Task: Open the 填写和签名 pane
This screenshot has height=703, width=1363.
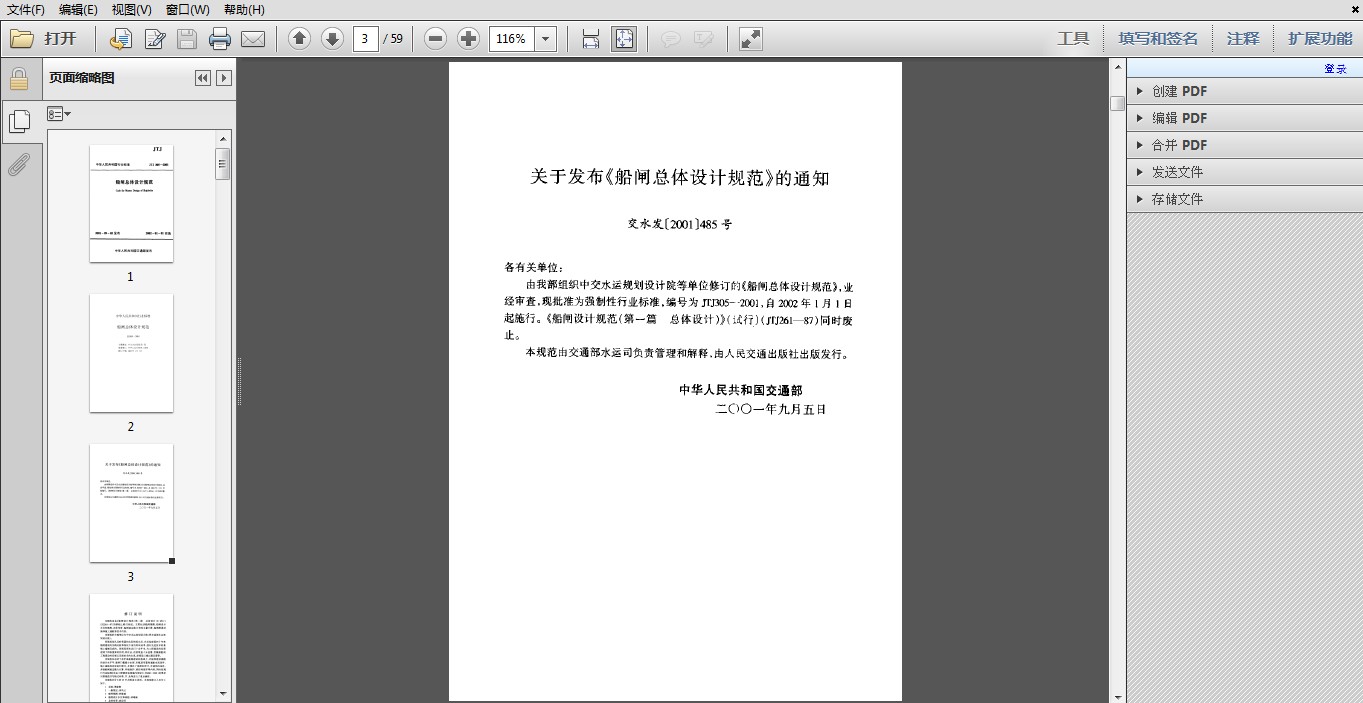Action: coord(1158,39)
